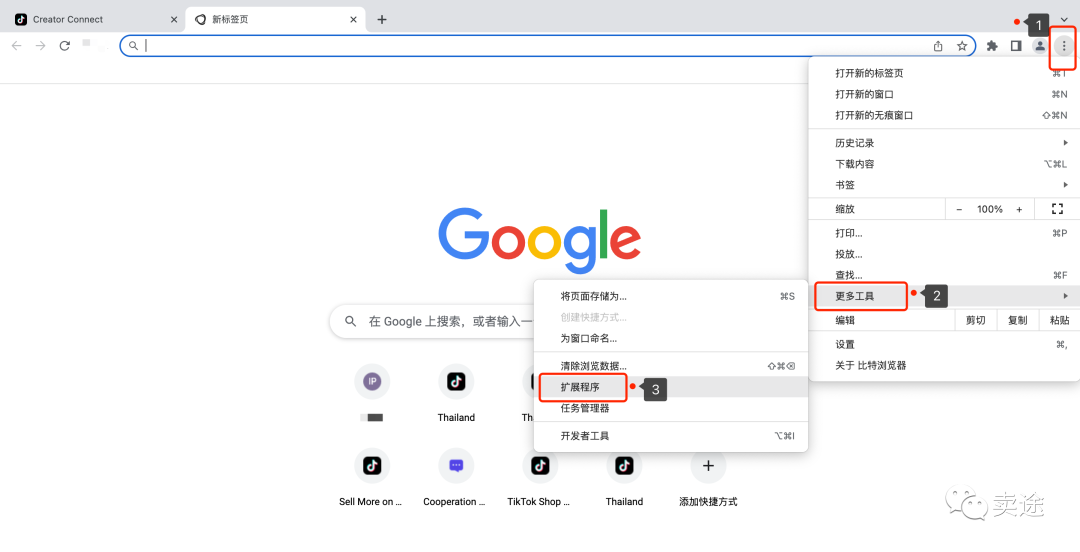Bookmark page with the star icon
The image size is (1080, 552).
(962, 46)
